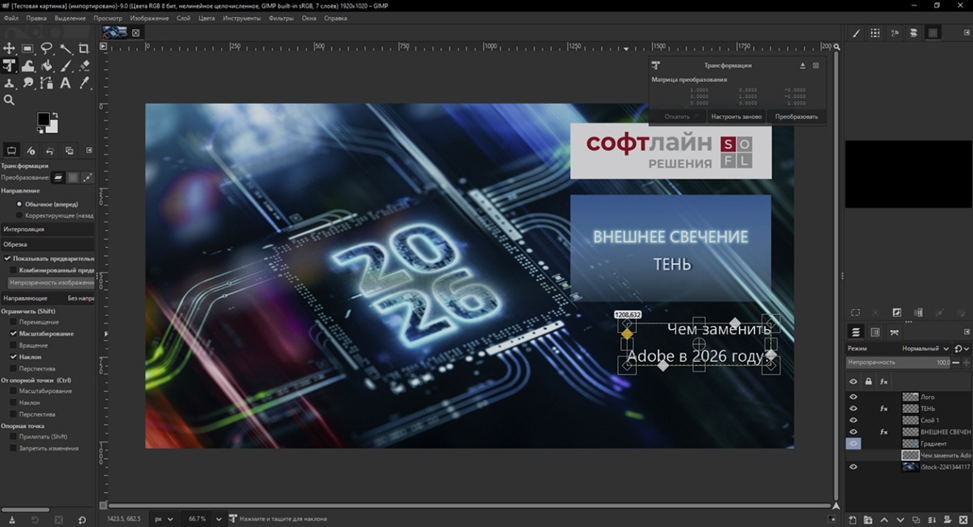Delete the selected layer

coord(963,520)
